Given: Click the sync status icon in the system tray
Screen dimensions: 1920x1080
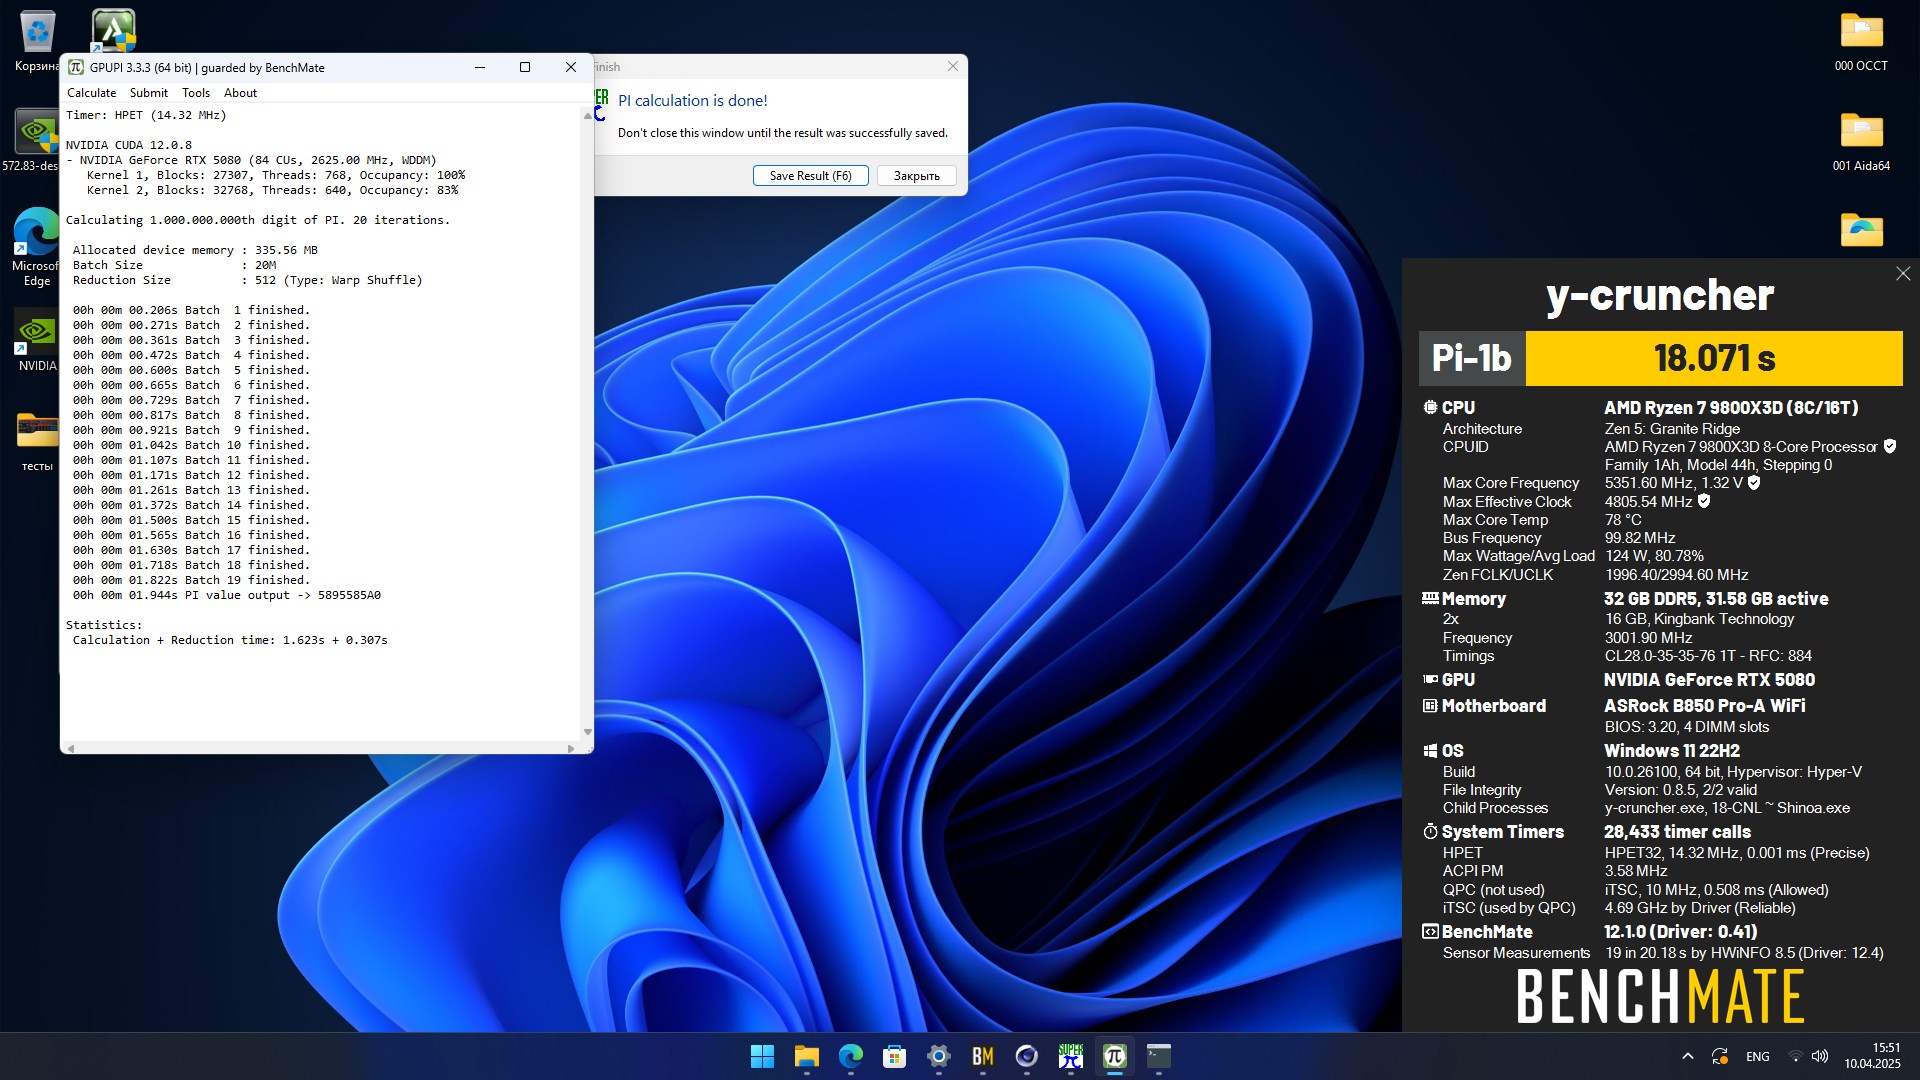Looking at the screenshot, I should (x=1720, y=1056).
